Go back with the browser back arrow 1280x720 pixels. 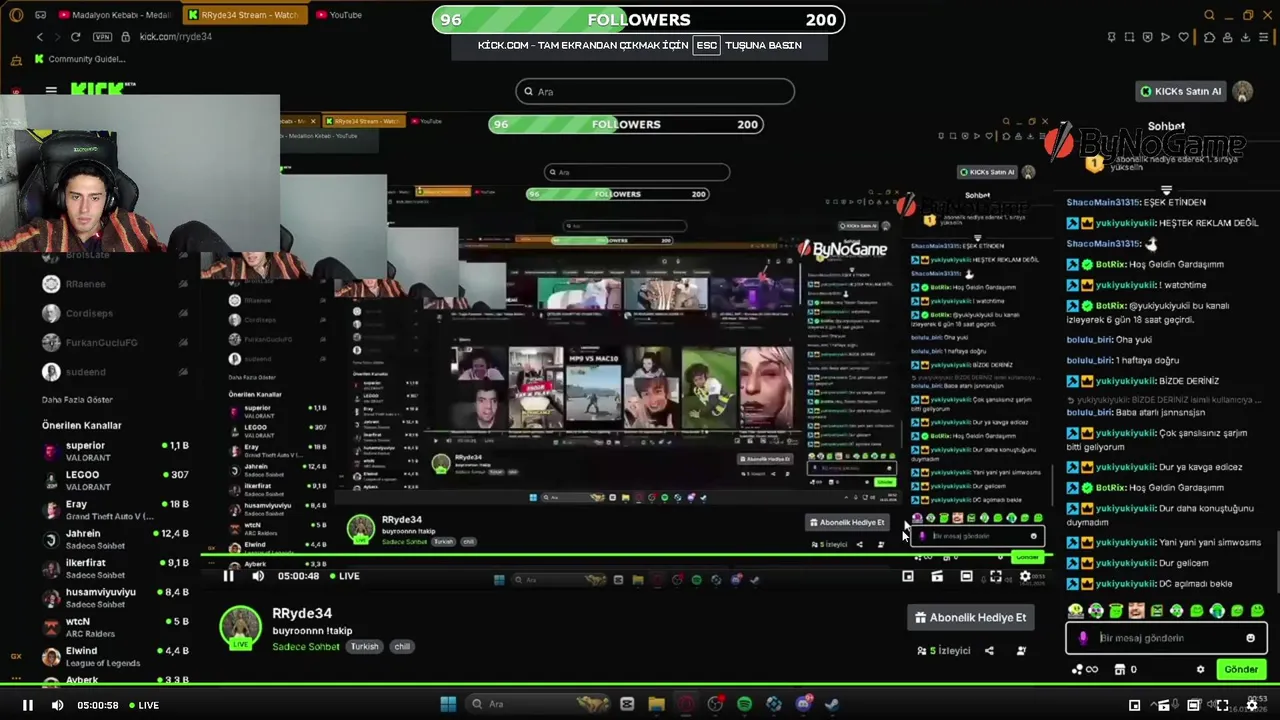[x=40, y=37]
